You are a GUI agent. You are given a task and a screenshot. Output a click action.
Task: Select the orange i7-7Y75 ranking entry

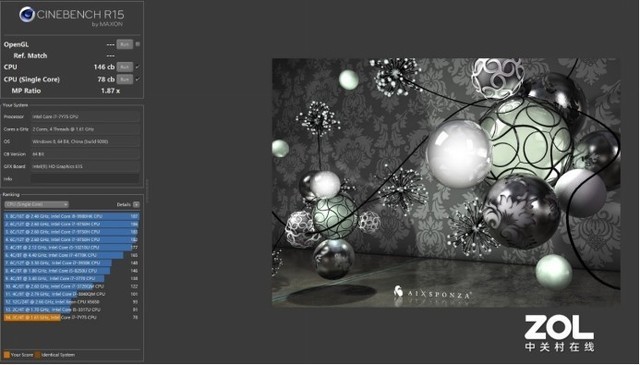coord(71,317)
